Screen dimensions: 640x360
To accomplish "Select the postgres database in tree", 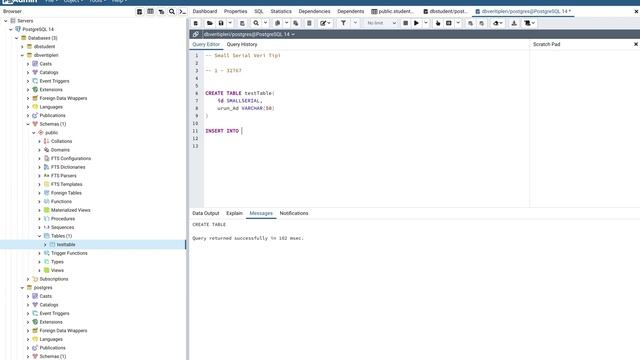I will (43, 288).
